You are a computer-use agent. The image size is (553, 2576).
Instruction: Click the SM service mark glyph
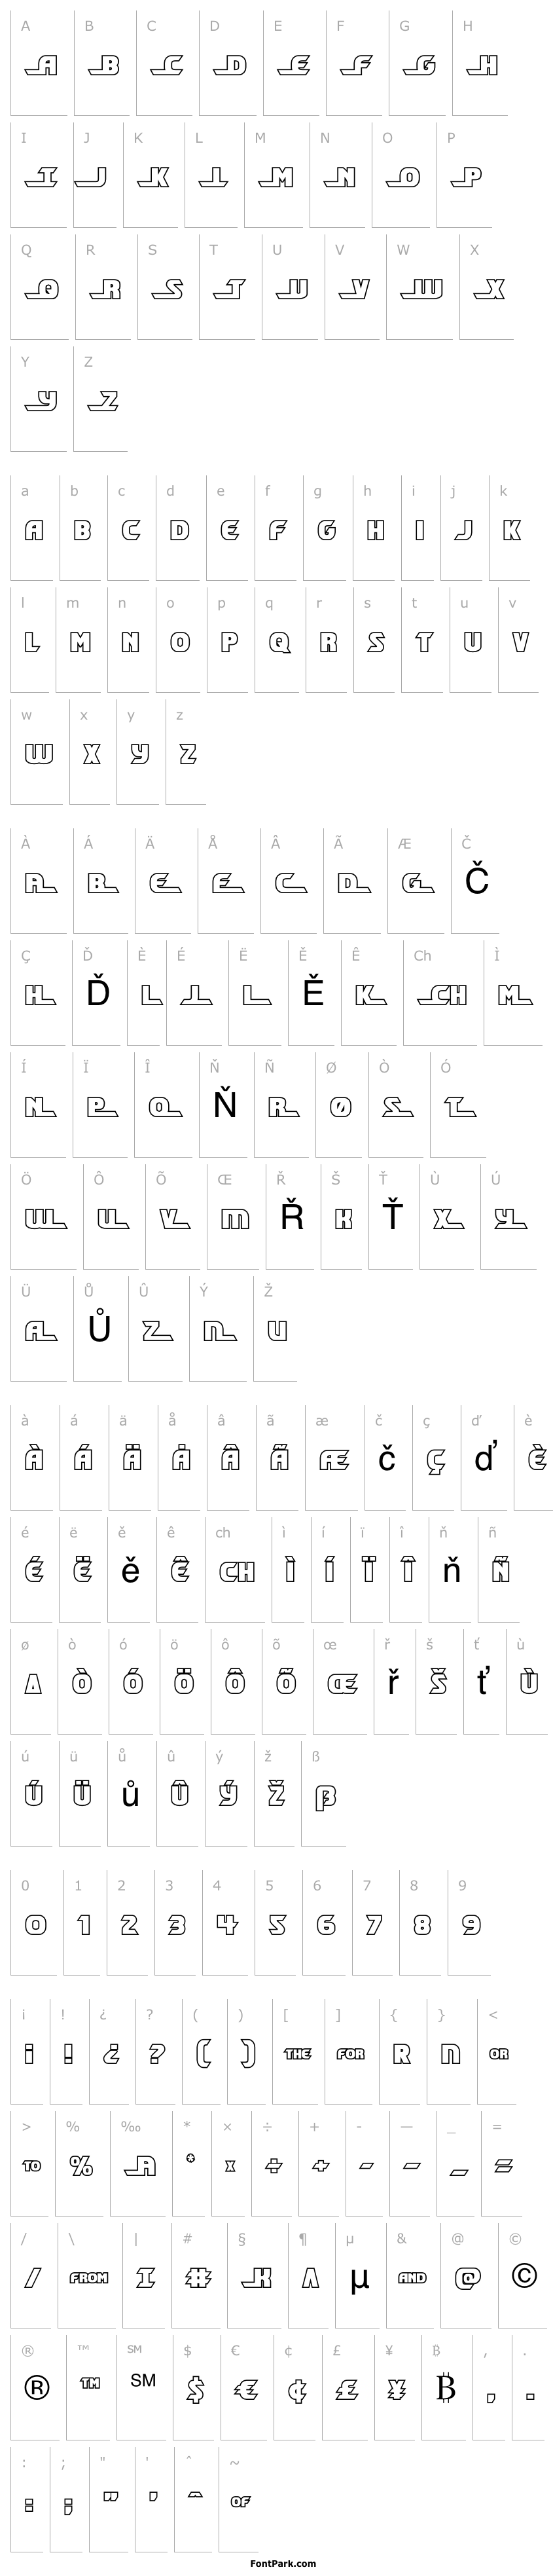coord(143,2380)
